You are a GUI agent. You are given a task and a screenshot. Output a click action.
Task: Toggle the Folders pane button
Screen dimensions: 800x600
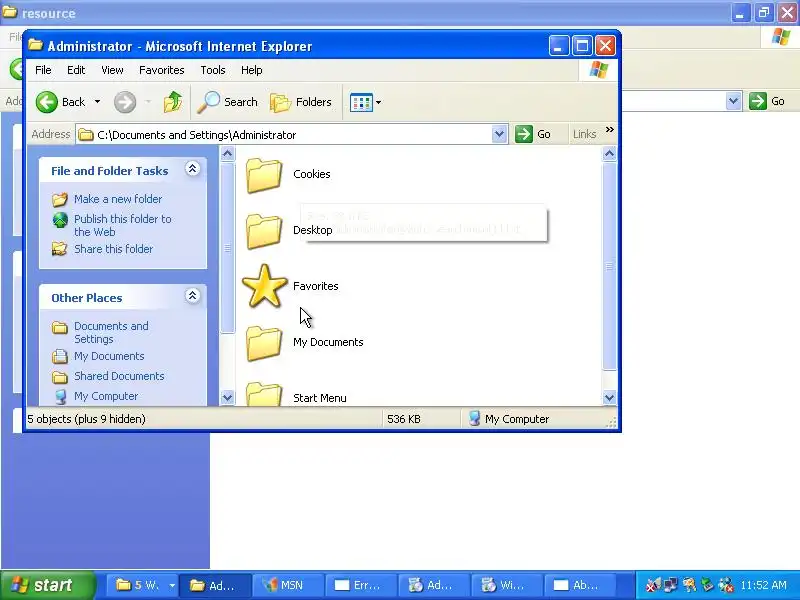tap(301, 102)
